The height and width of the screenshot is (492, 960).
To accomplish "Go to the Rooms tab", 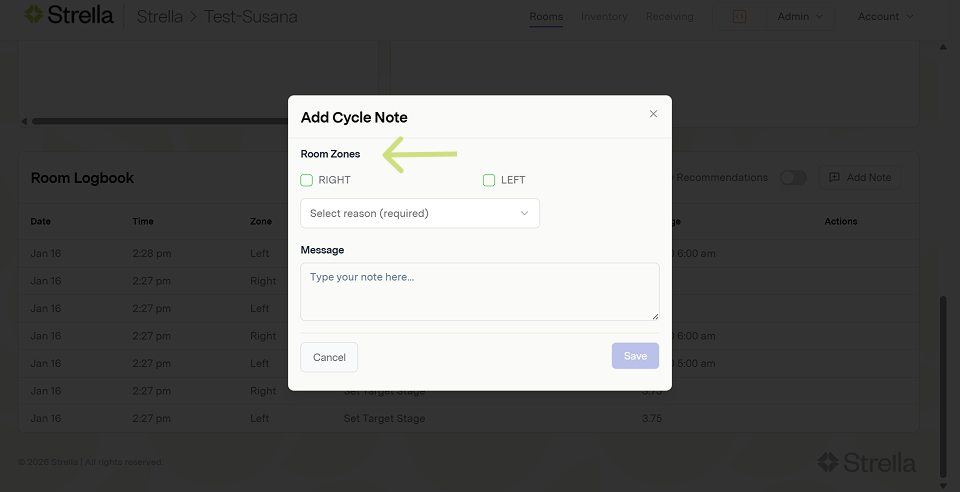I will [546, 17].
